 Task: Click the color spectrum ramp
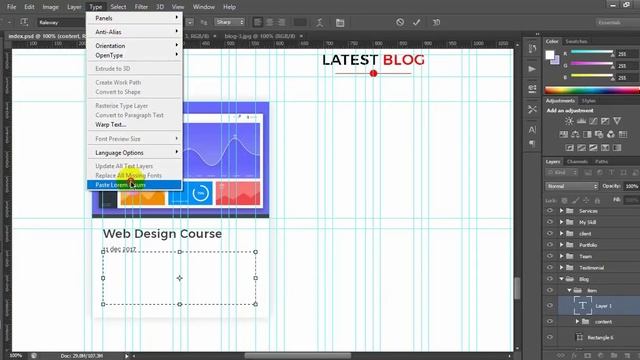click(x=592, y=90)
